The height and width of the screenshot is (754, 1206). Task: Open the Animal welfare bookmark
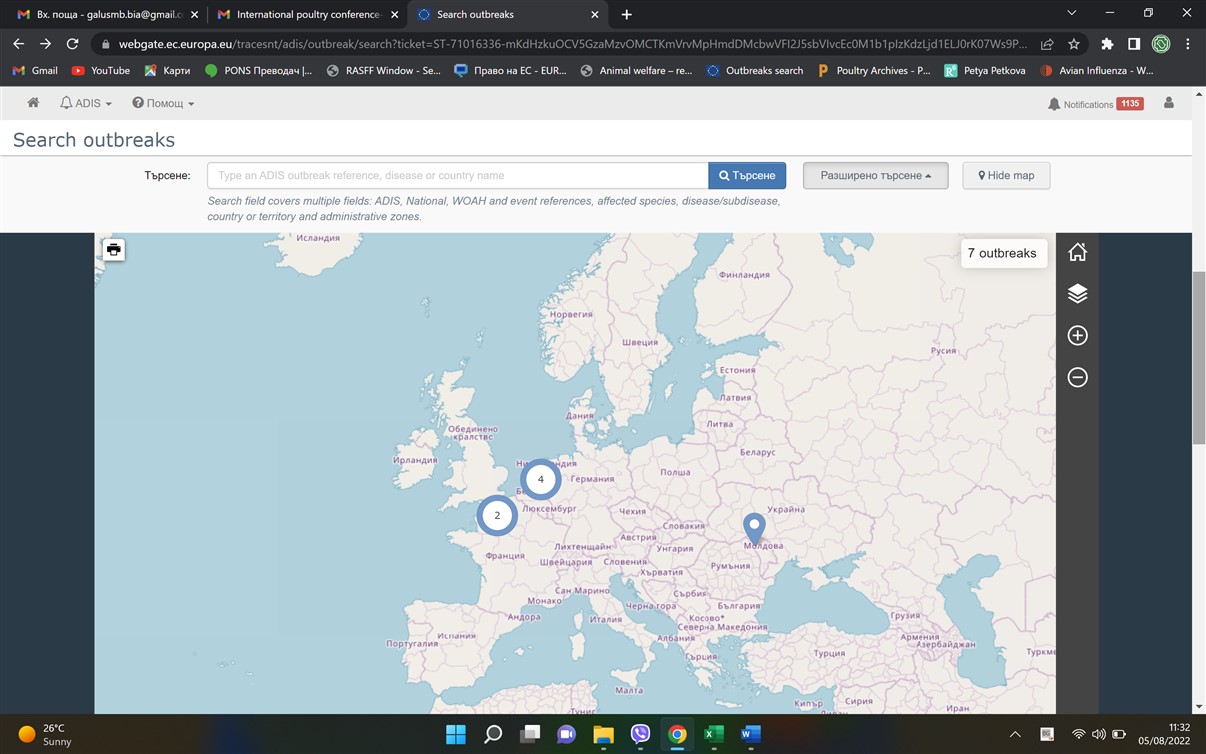[x=636, y=71]
